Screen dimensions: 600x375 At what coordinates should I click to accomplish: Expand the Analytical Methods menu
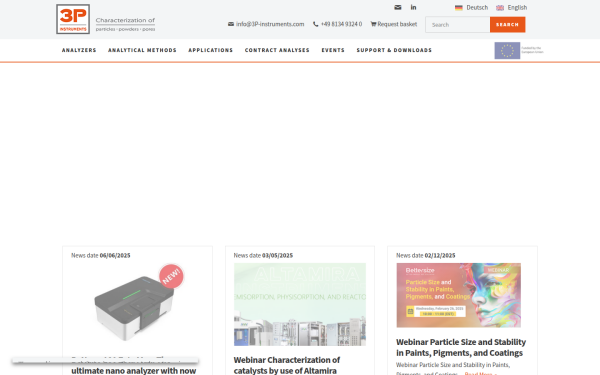pyautogui.click(x=142, y=50)
